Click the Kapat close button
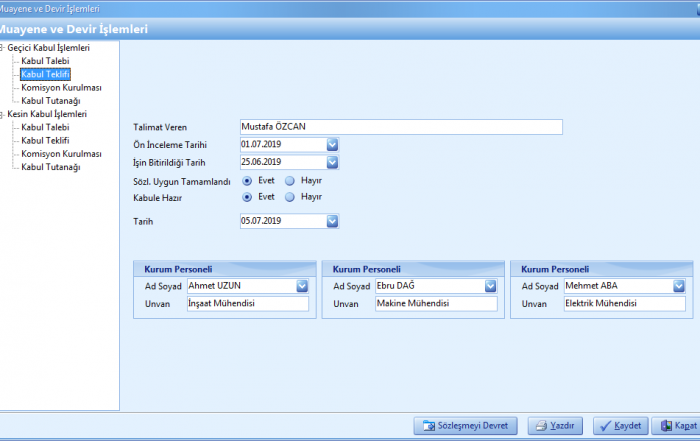700x441 pixels. click(x=676, y=426)
